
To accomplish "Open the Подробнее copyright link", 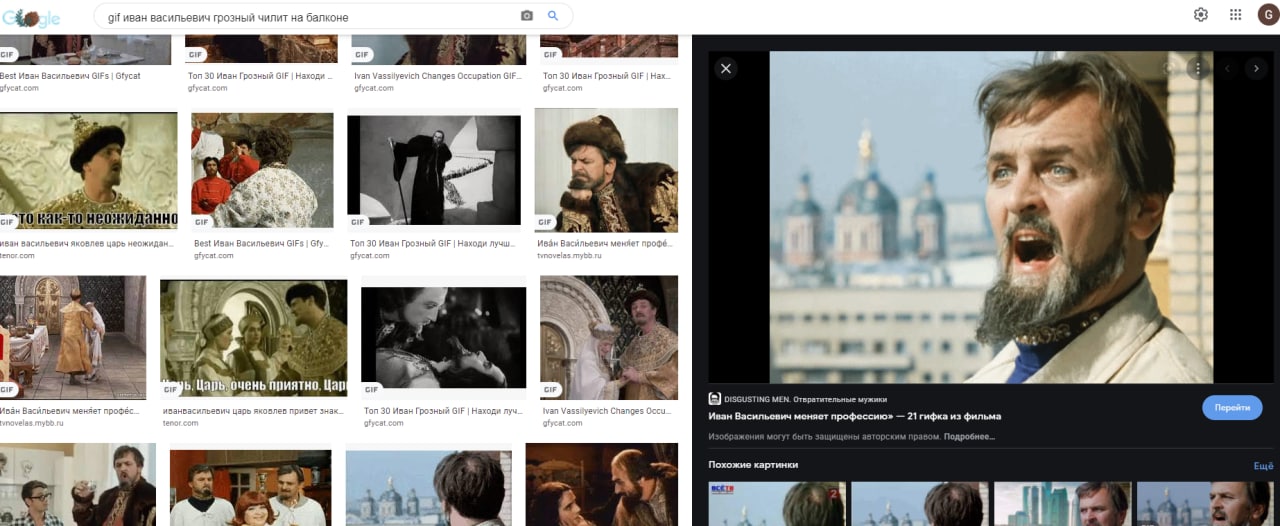I will coord(970,437).
